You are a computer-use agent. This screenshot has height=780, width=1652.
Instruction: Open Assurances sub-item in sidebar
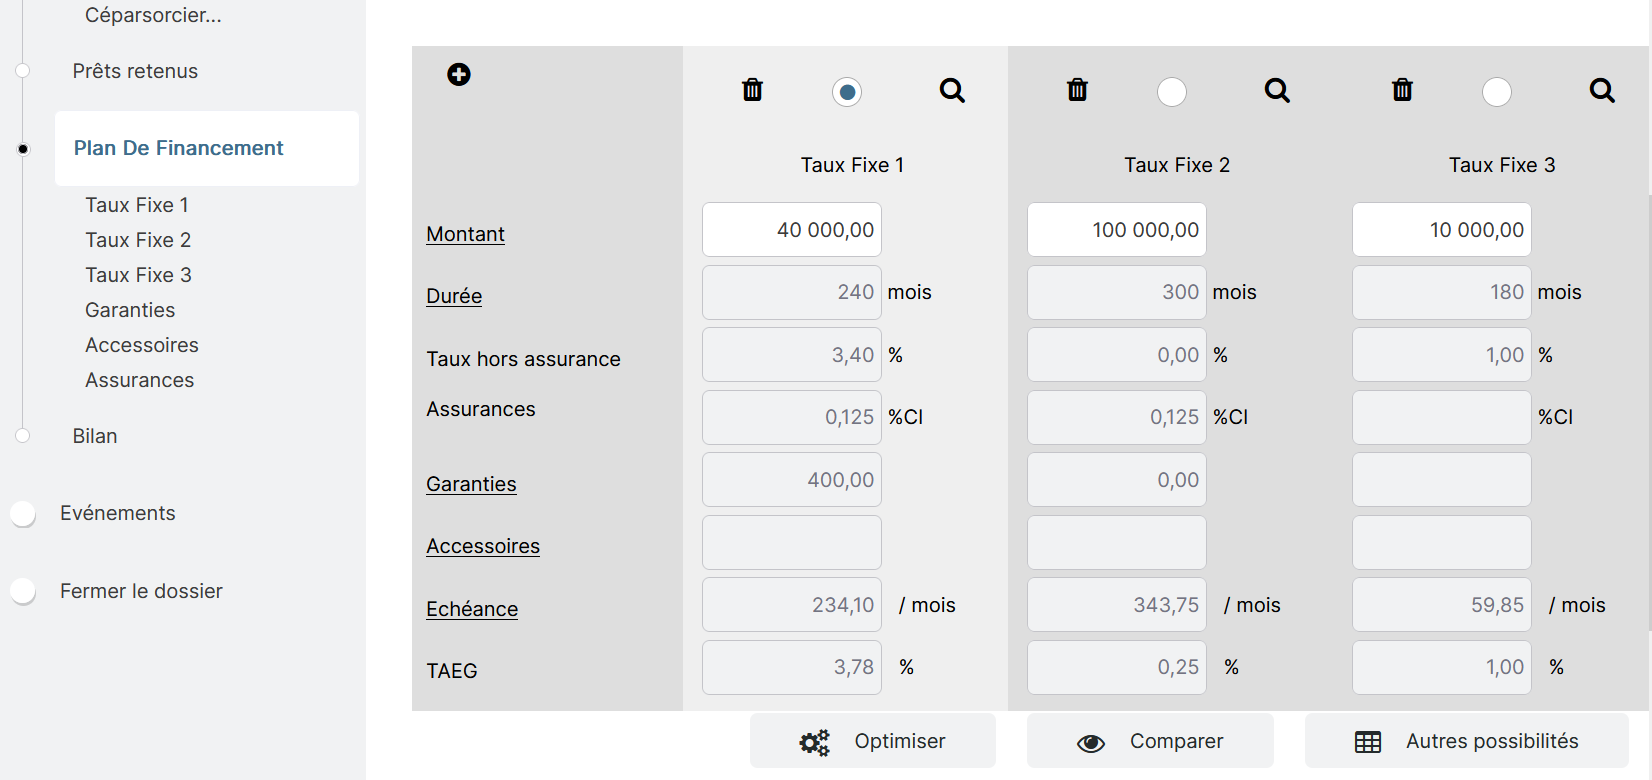click(139, 380)
